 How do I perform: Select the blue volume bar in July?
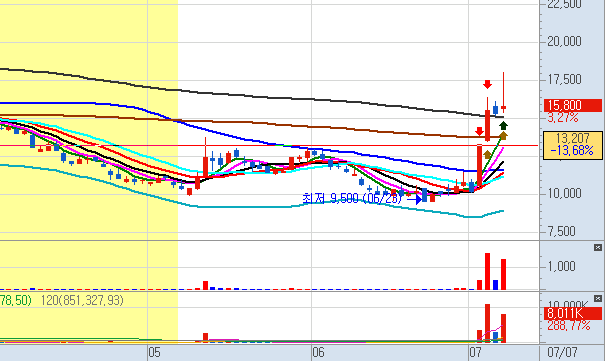[495, 285]
